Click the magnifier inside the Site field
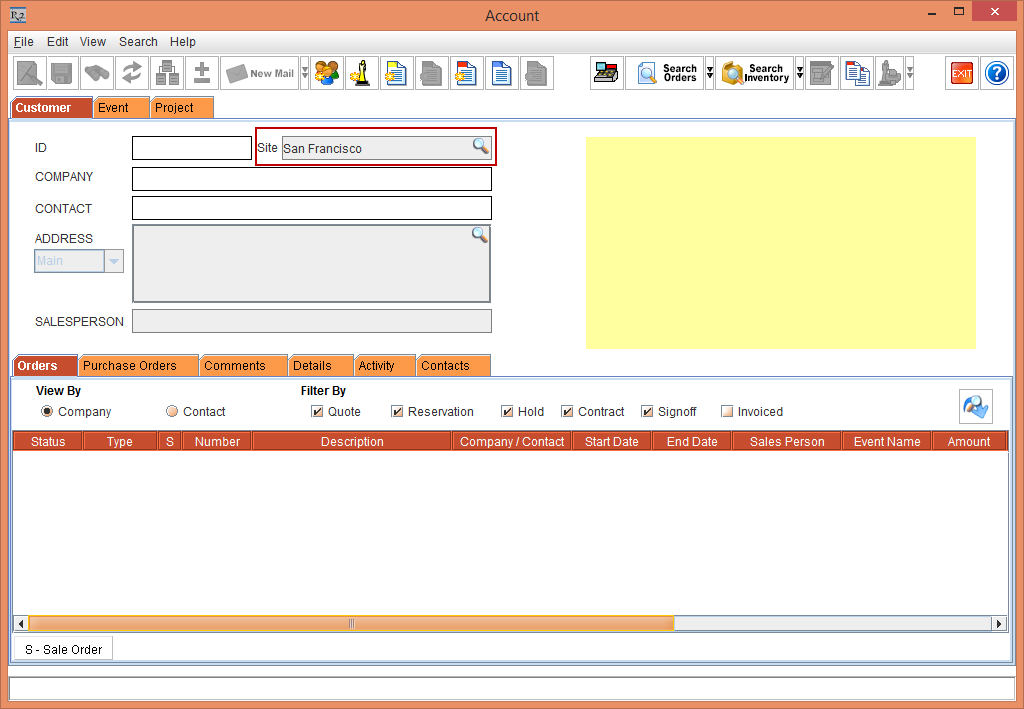Viewport: 1024px width, 709px height. (x=481, y=146)
